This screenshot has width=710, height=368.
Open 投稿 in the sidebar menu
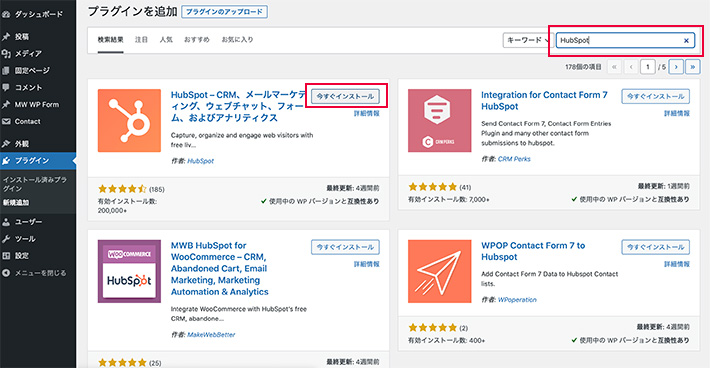pyautogui.click(x=22, y=37)
